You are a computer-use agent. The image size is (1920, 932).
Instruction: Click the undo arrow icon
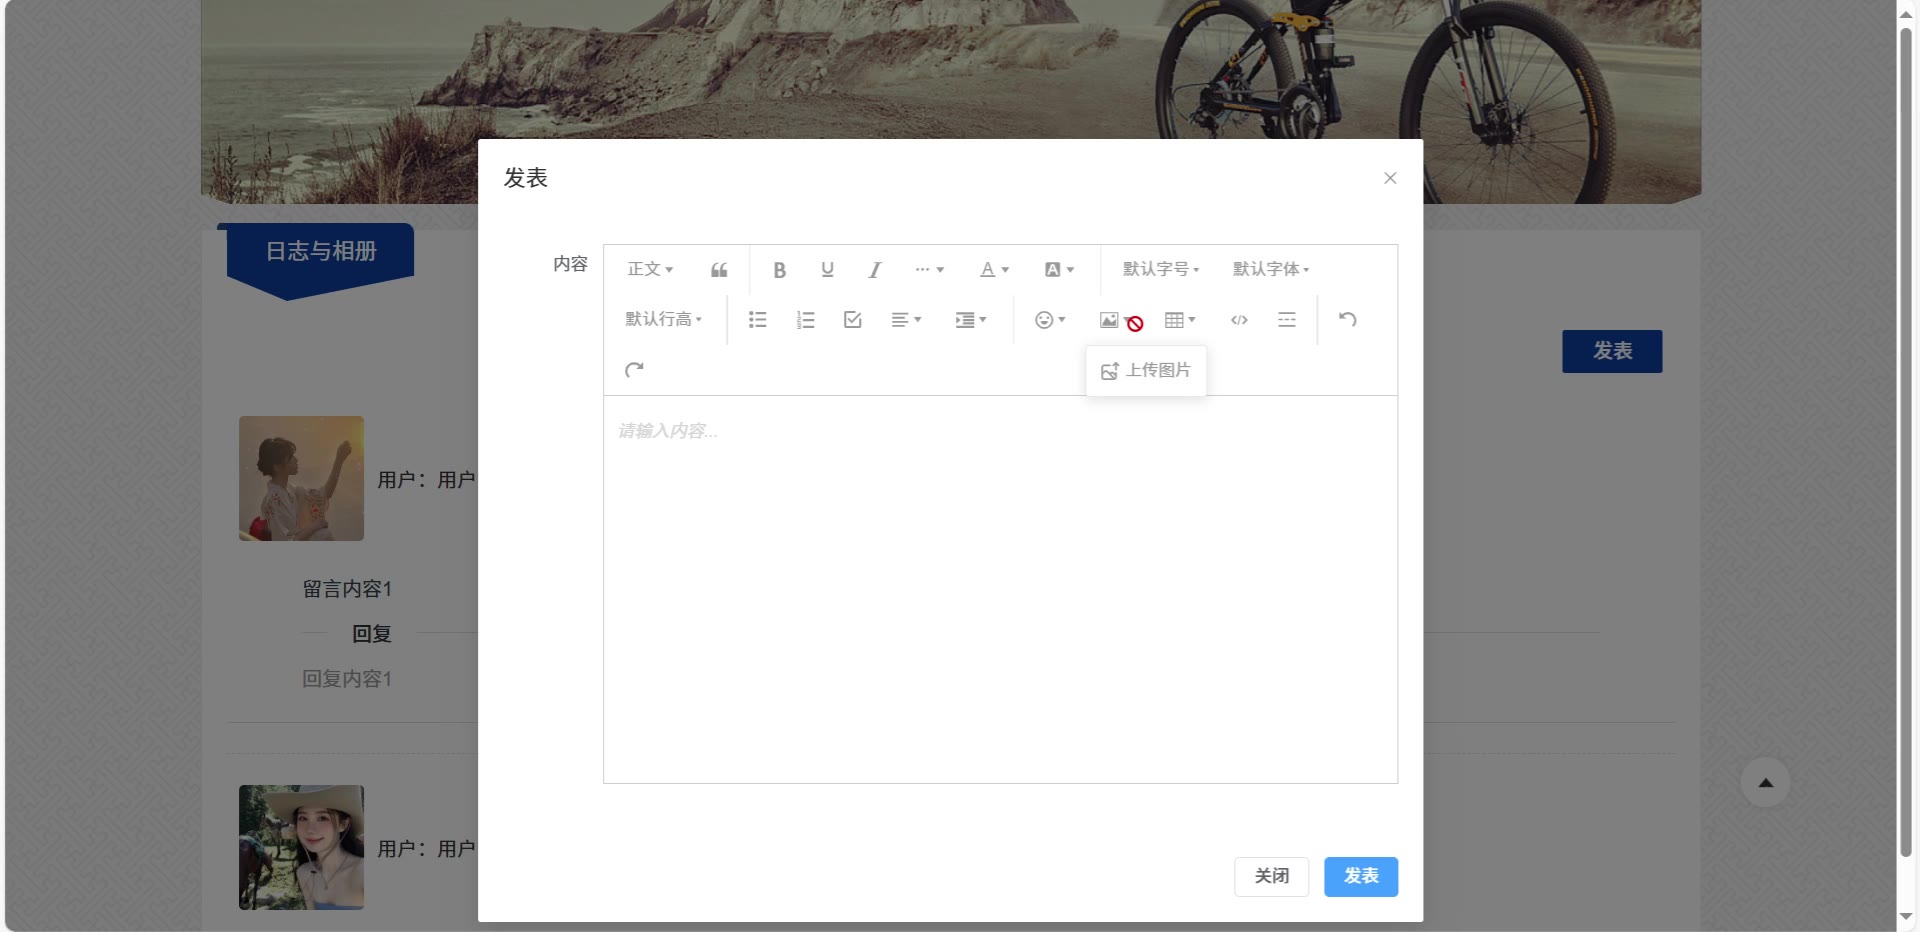pyautogui.click(x=1347, y=320)
